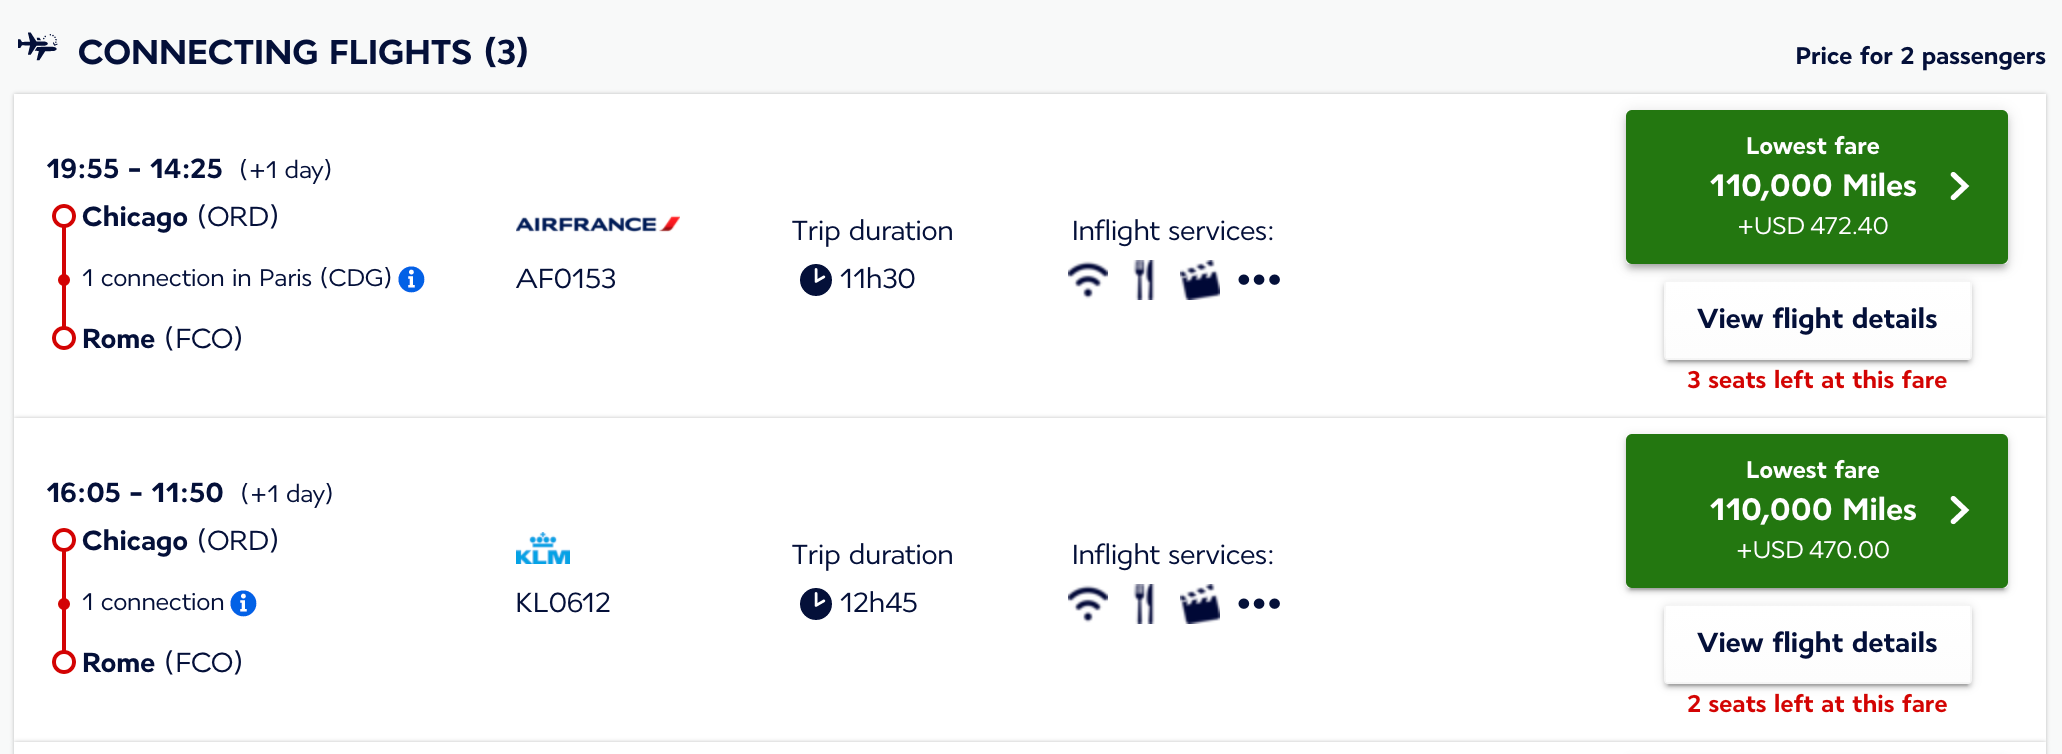The height and width of the screenshot is (754, 2062).
Task: Expand the 110,000 Miles fare with chevron on AF0153
Action: point(1960,186)
